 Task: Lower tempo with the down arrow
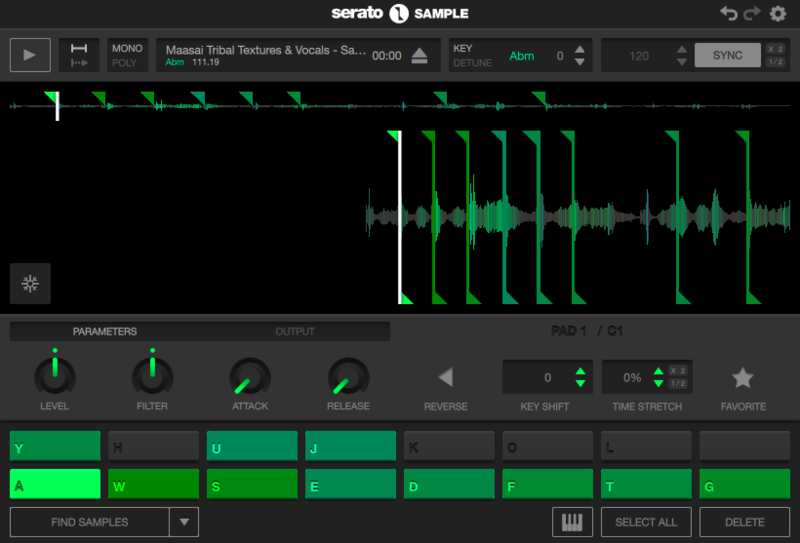(682, 62)
